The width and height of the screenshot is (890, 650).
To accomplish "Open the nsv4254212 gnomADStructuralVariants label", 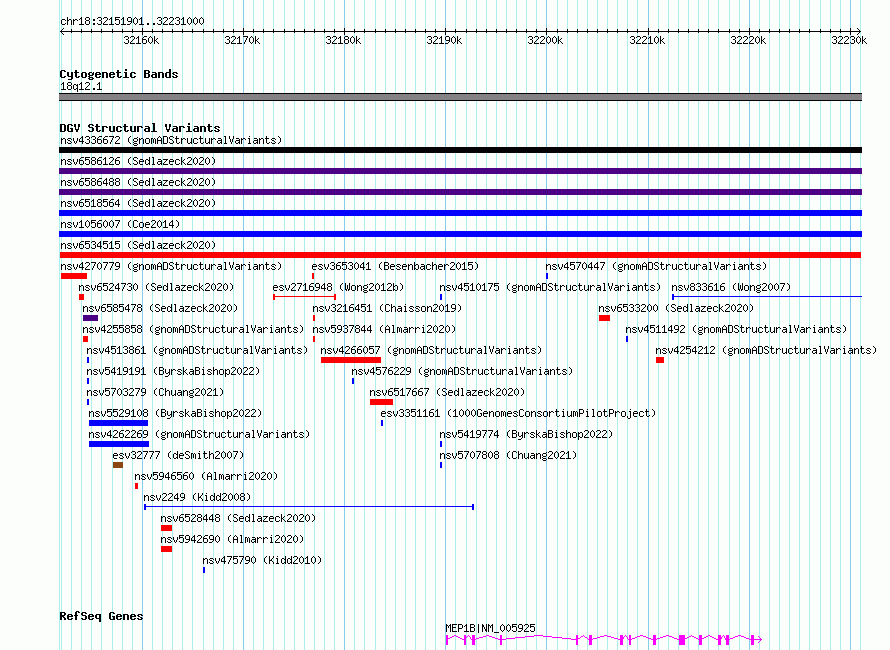I will (766, 350).
